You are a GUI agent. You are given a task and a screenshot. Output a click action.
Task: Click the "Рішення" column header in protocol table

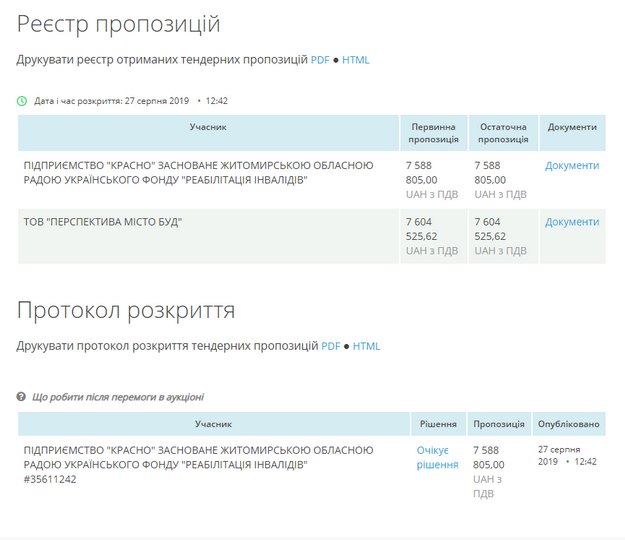pos(438,424)
